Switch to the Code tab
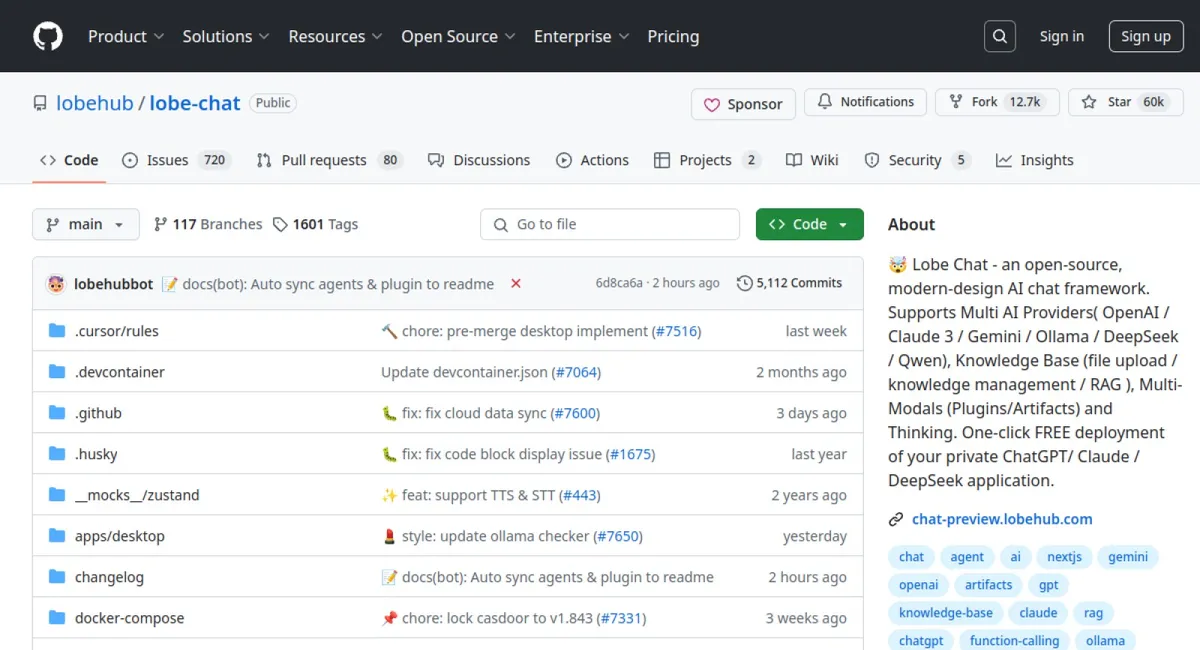Image resolution: width=1200 pixels, height=650 pixels. (x=69, y=160)
